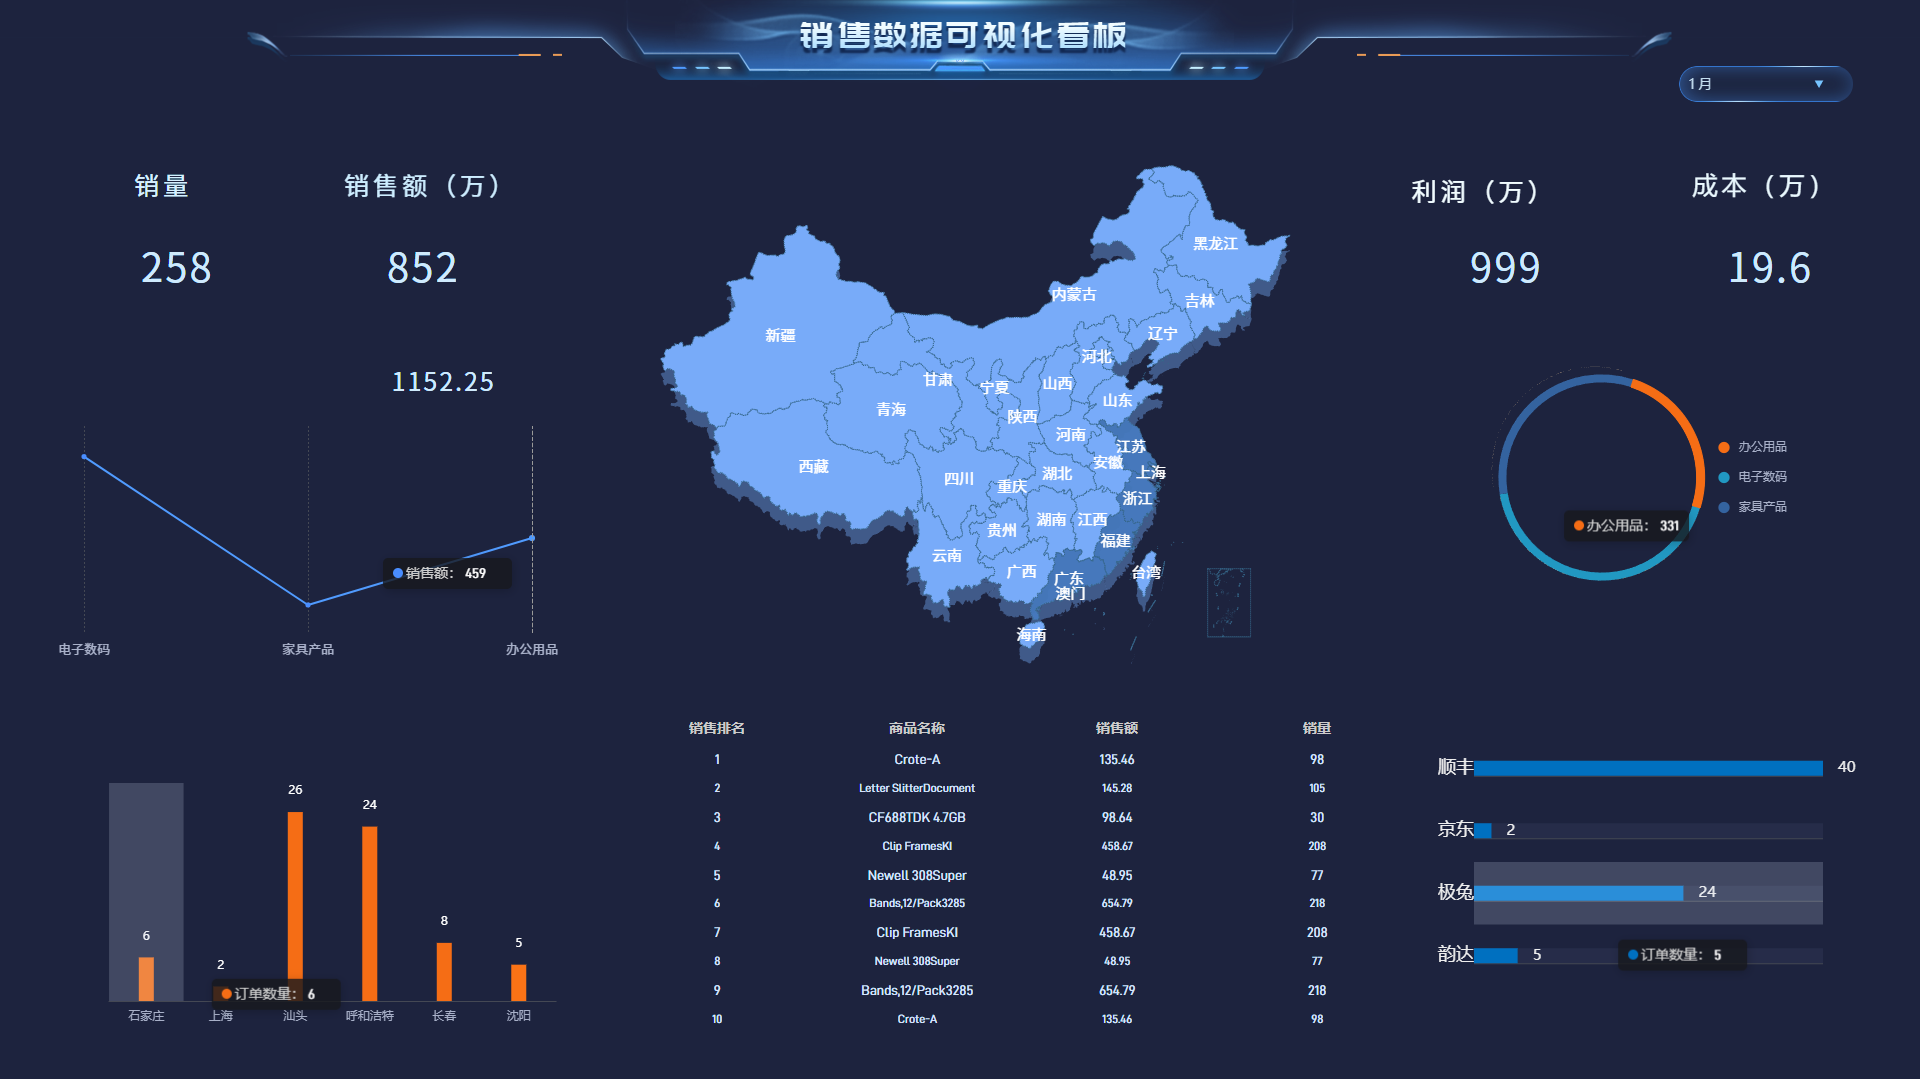Click the 销售排名 column header

coord(717,728)
